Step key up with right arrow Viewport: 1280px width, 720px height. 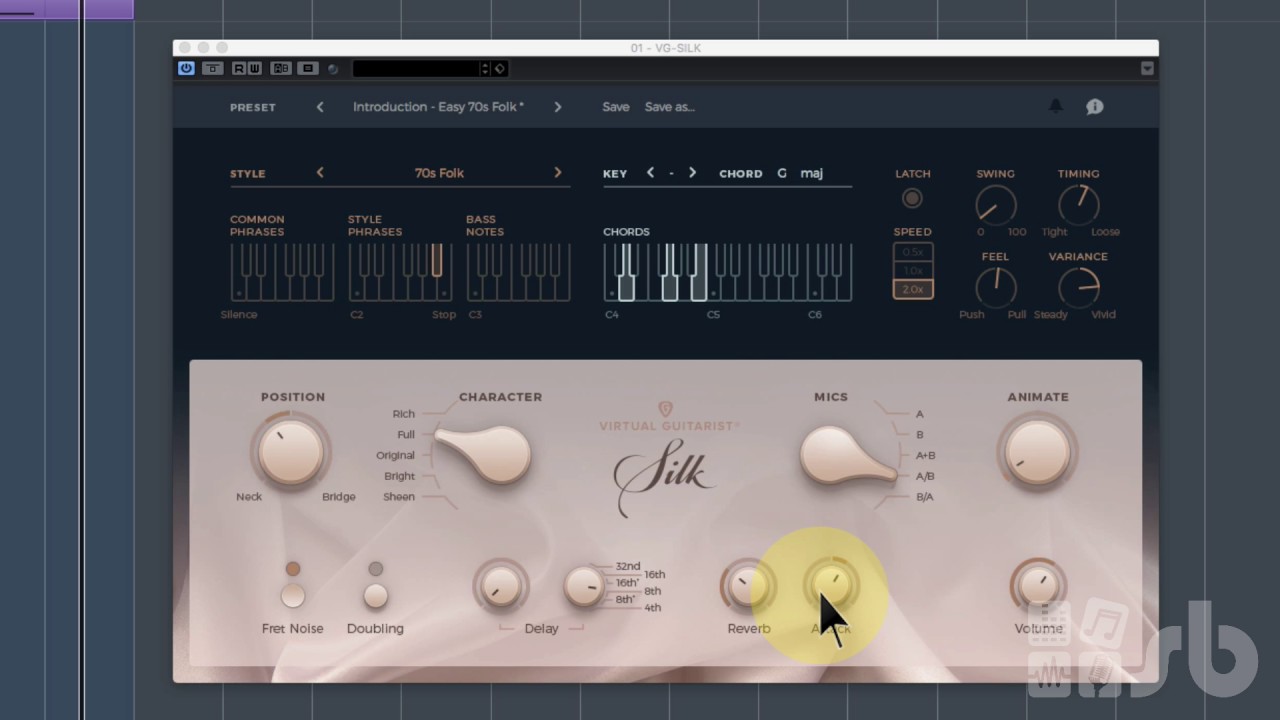point(692,173)
